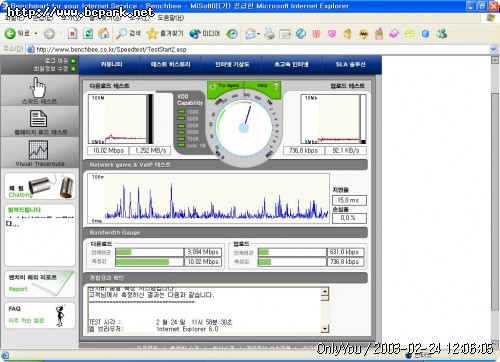Click the 92.1 KB/s upload value
Viewport: 500px width, 362px height.
(x=346, y=151)
